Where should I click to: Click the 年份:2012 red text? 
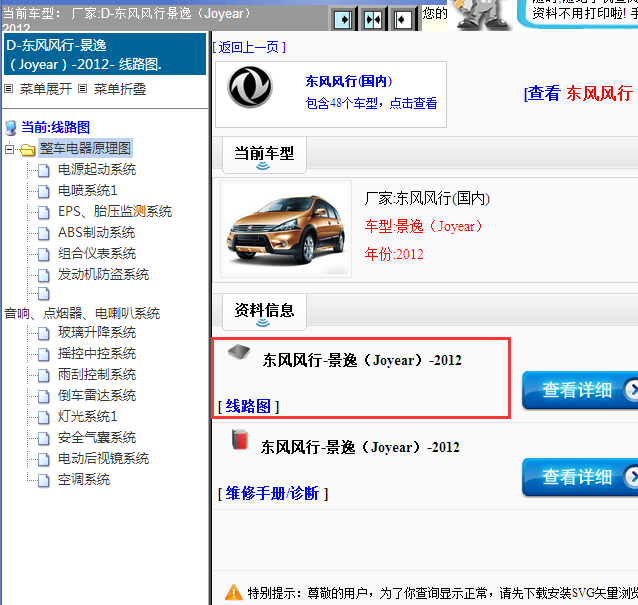394,254
